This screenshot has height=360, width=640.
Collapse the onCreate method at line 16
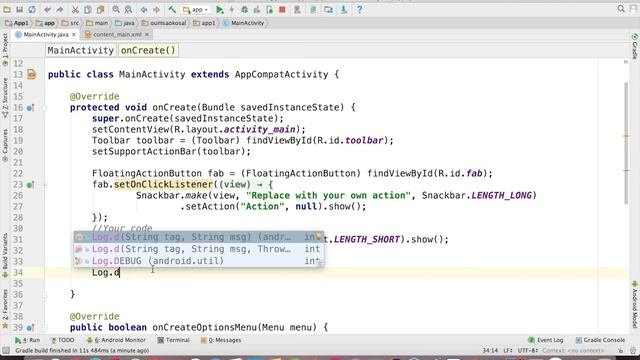click(45, 108)
